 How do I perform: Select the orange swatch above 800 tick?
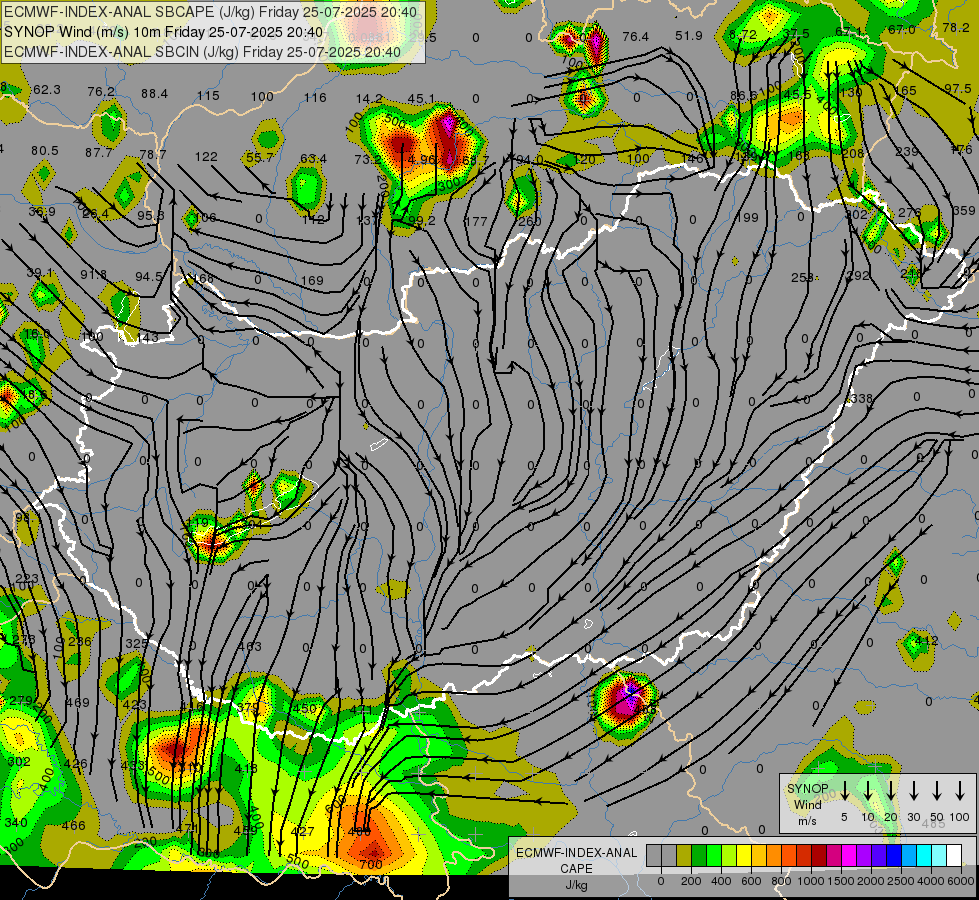(x=774, y=855)
